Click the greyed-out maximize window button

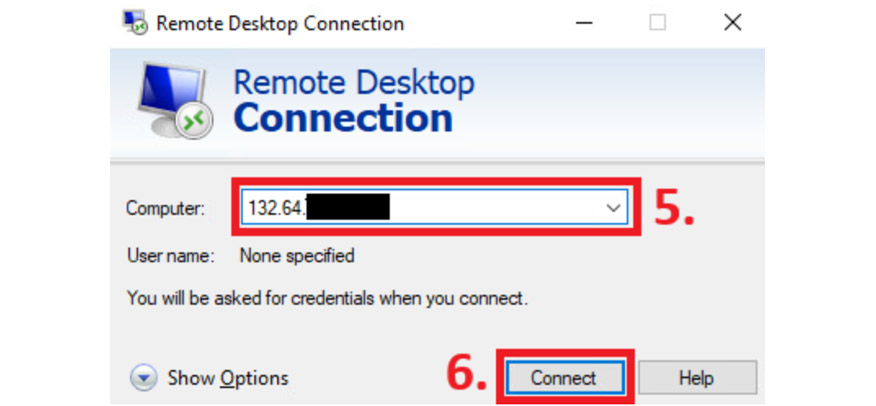657,23
